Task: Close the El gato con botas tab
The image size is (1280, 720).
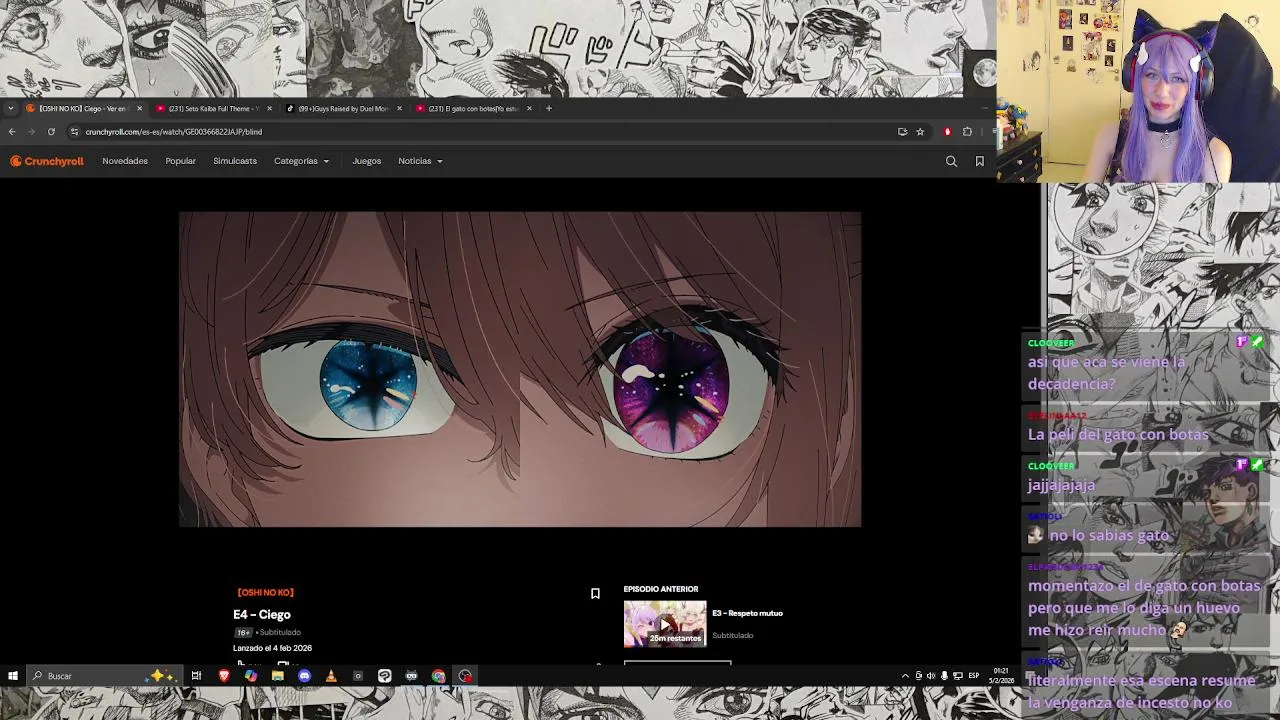Action: (529, 108)
